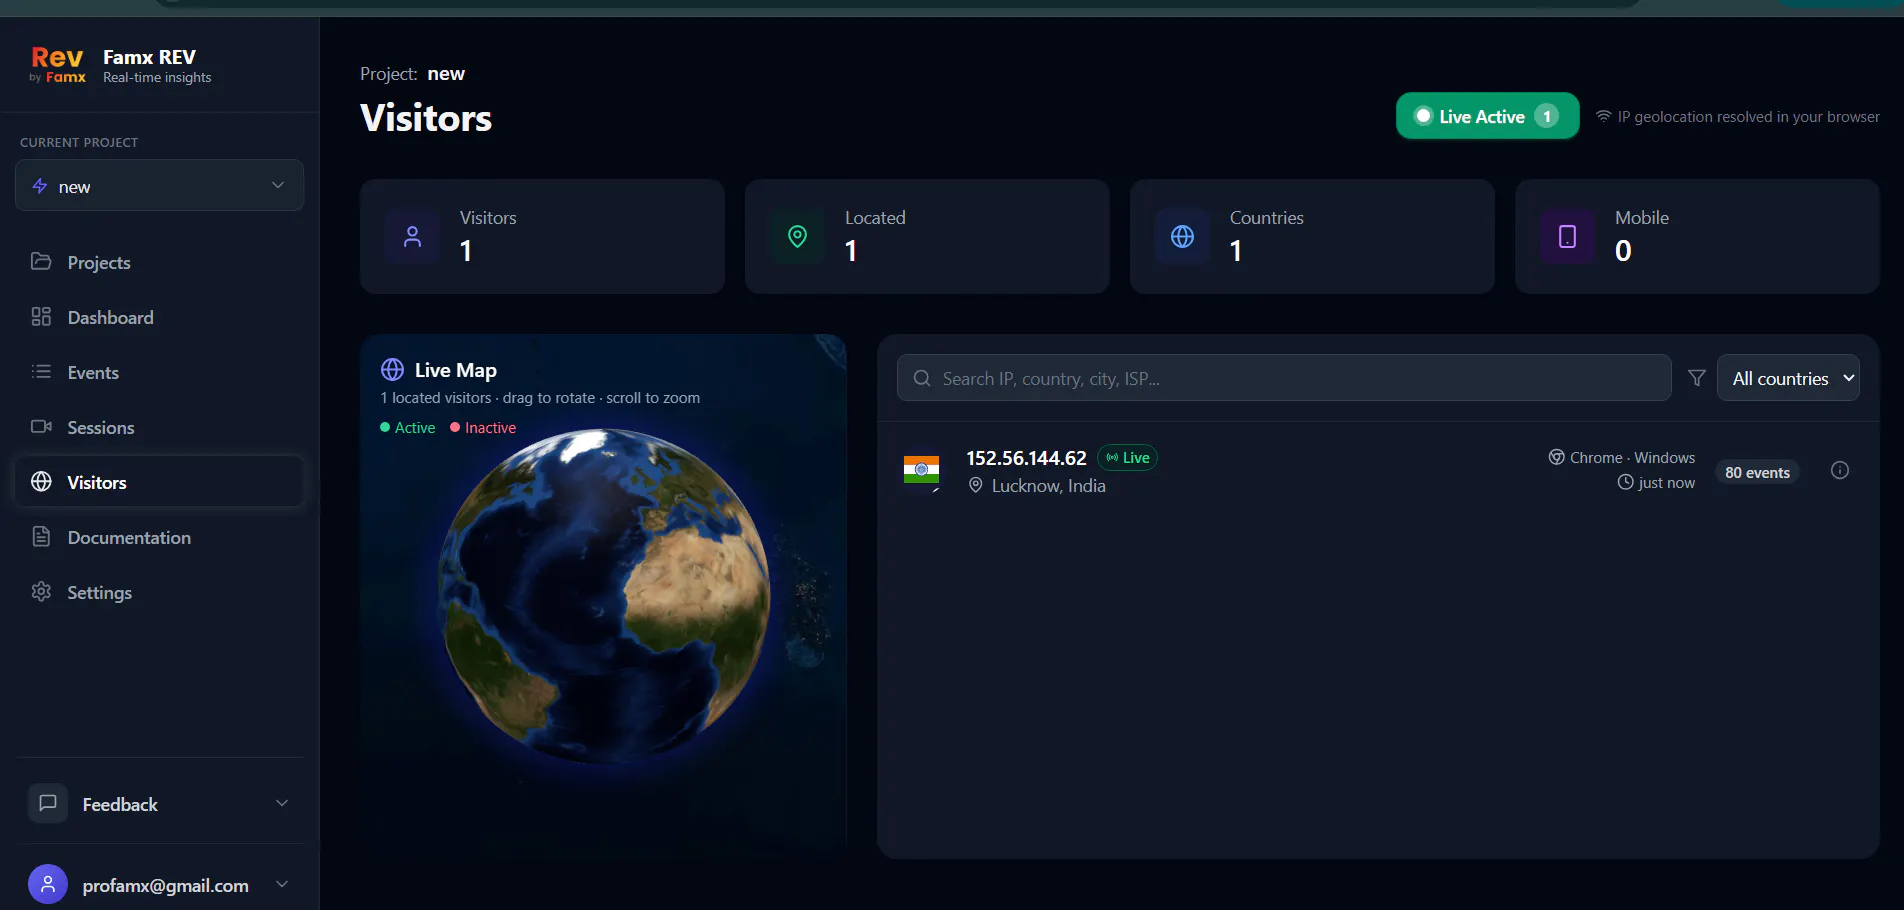The height and width of the screenshot is (910, 1904).
Task: Click the Located card pin icon
Action: pyautogui.click(x=797, y=237)
